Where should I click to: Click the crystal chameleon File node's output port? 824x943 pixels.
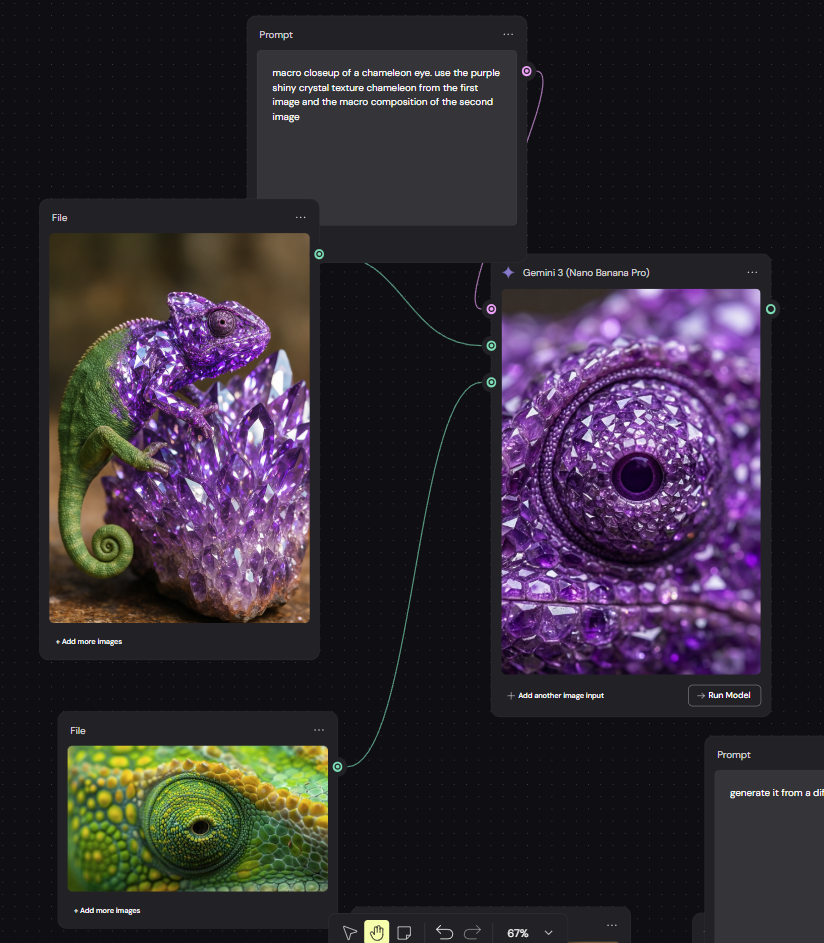tap(319, 254)
